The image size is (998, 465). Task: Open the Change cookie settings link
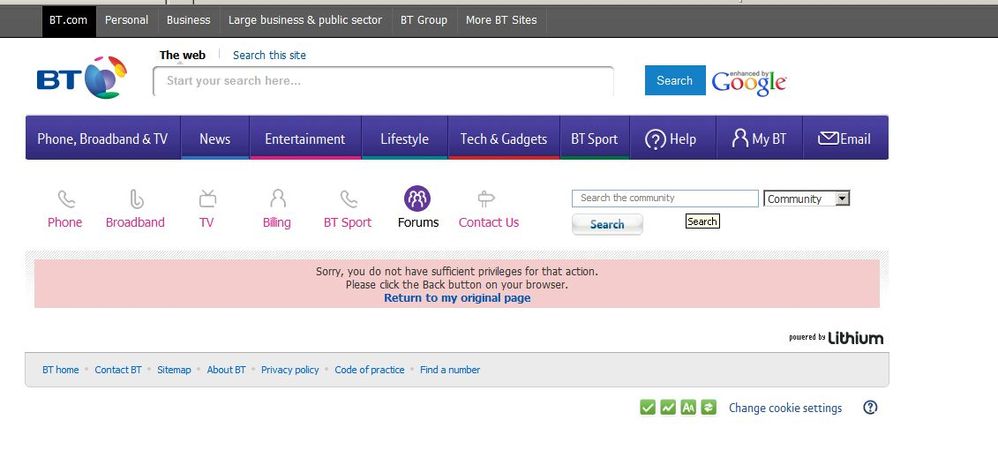click(x=785, y=408)
